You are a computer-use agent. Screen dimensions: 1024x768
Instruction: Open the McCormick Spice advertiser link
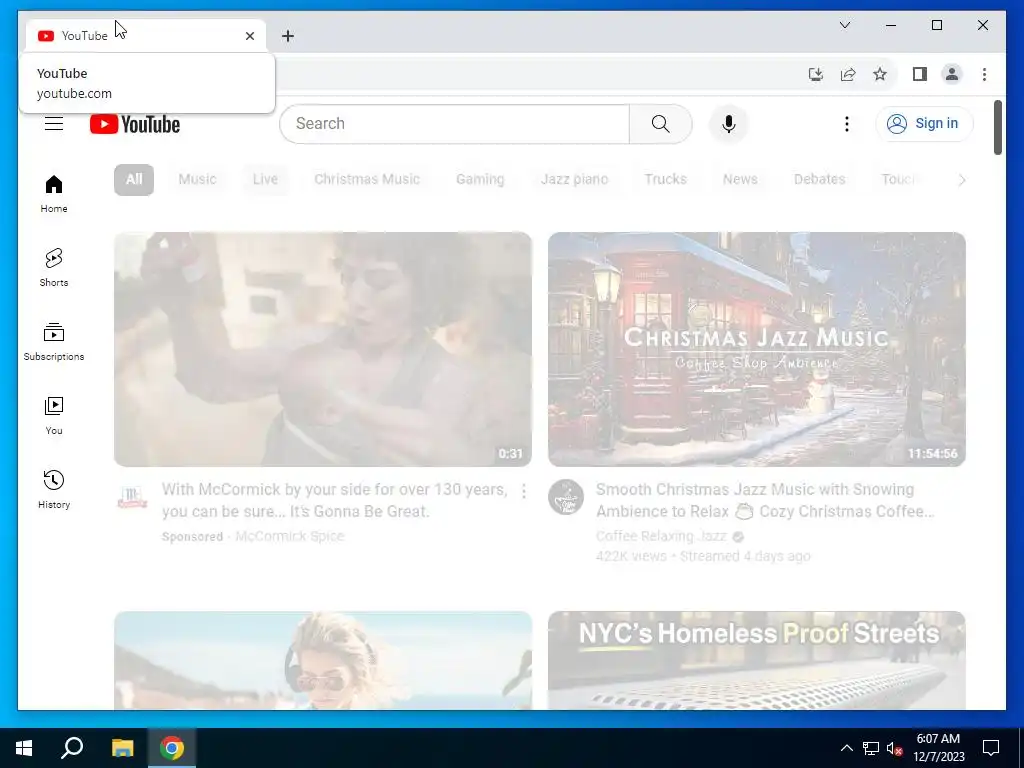[x=289, y=536]
